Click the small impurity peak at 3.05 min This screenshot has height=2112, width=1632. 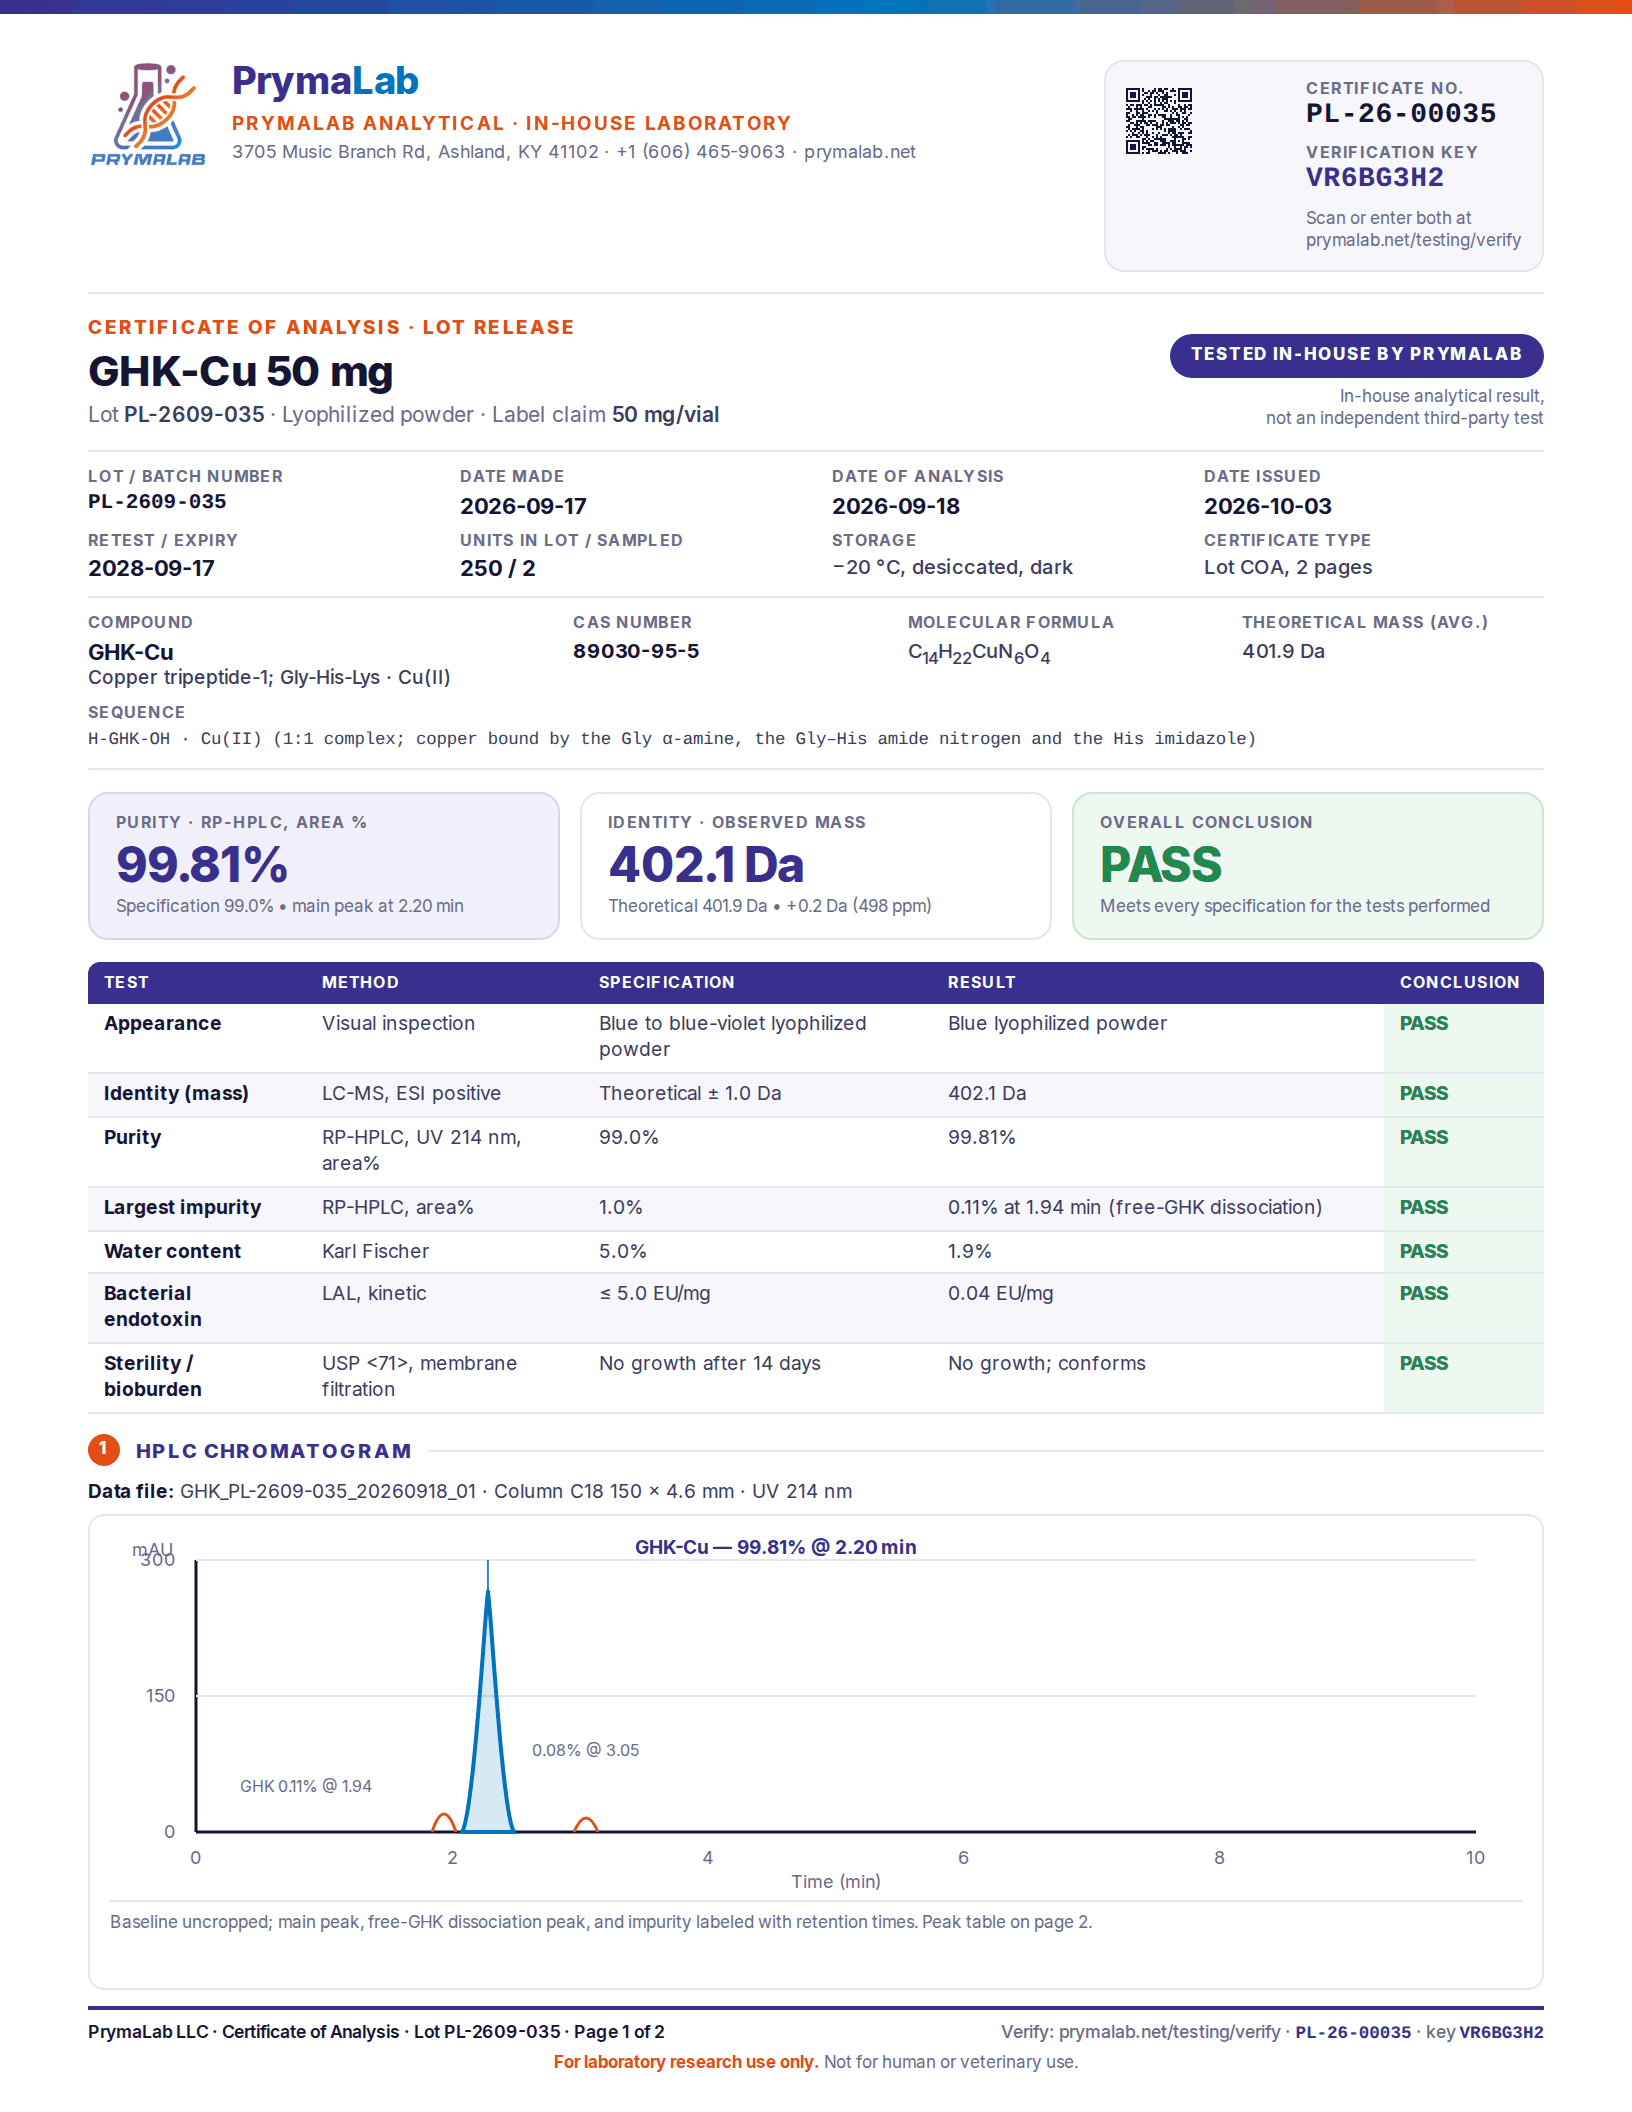point(586,1825)
